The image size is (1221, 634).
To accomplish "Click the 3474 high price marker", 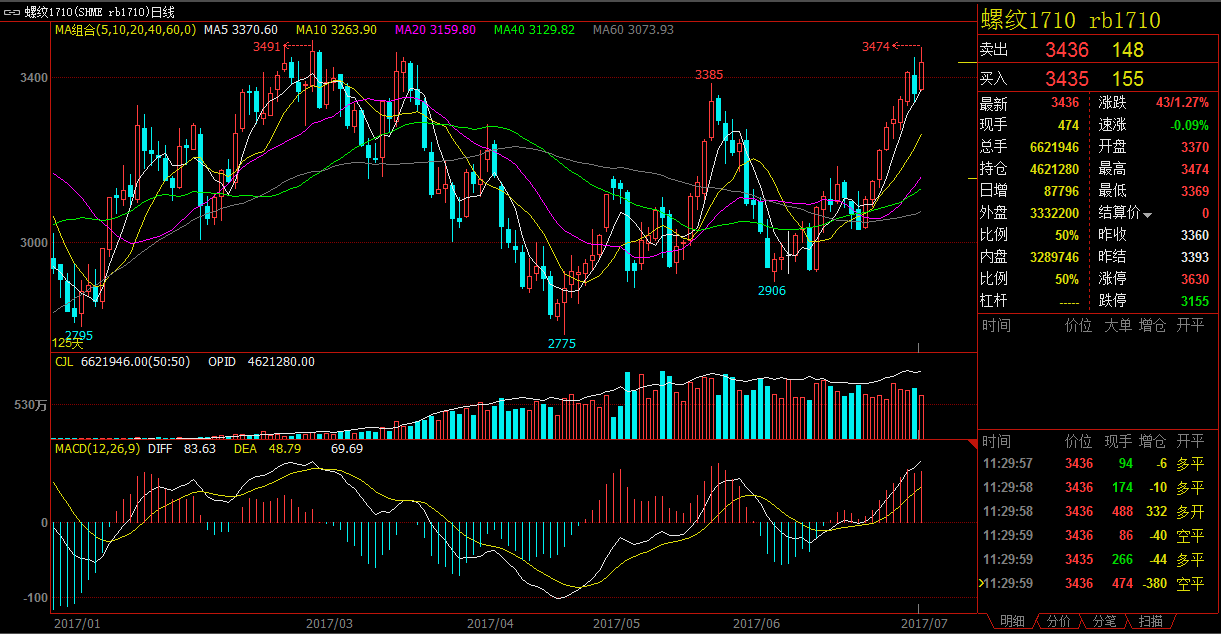I will click(876, 46).
